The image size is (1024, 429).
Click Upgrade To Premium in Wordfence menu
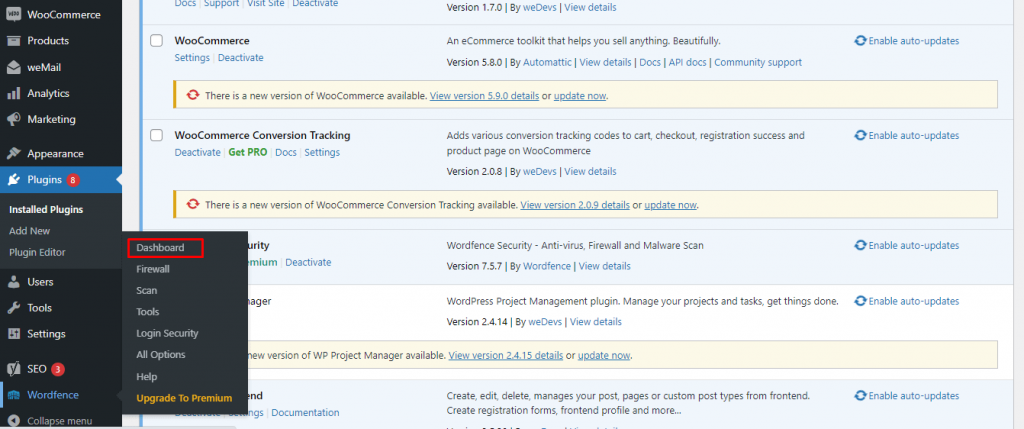[184, 398]
